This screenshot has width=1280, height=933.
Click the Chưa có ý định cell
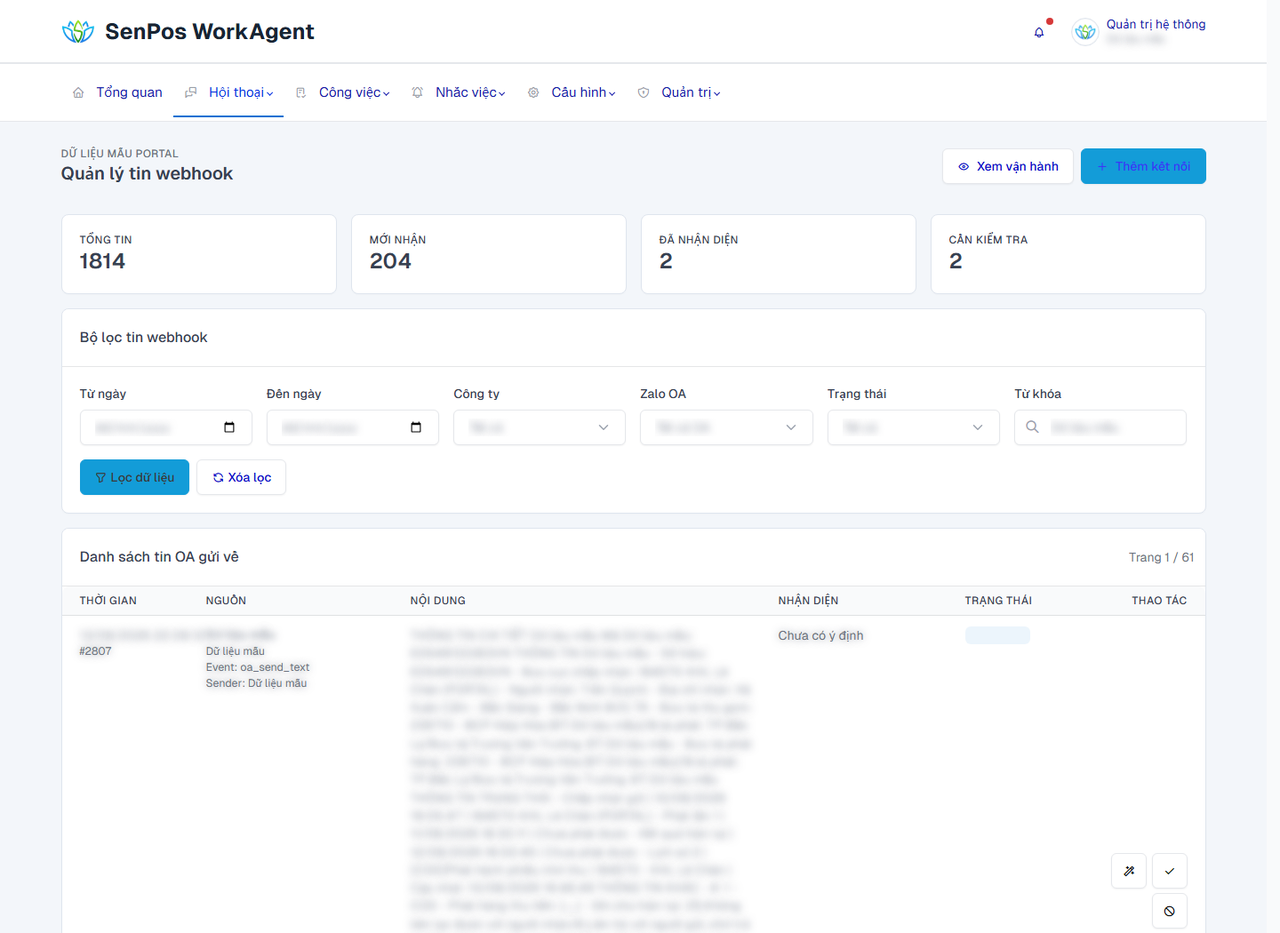point(821,636)
